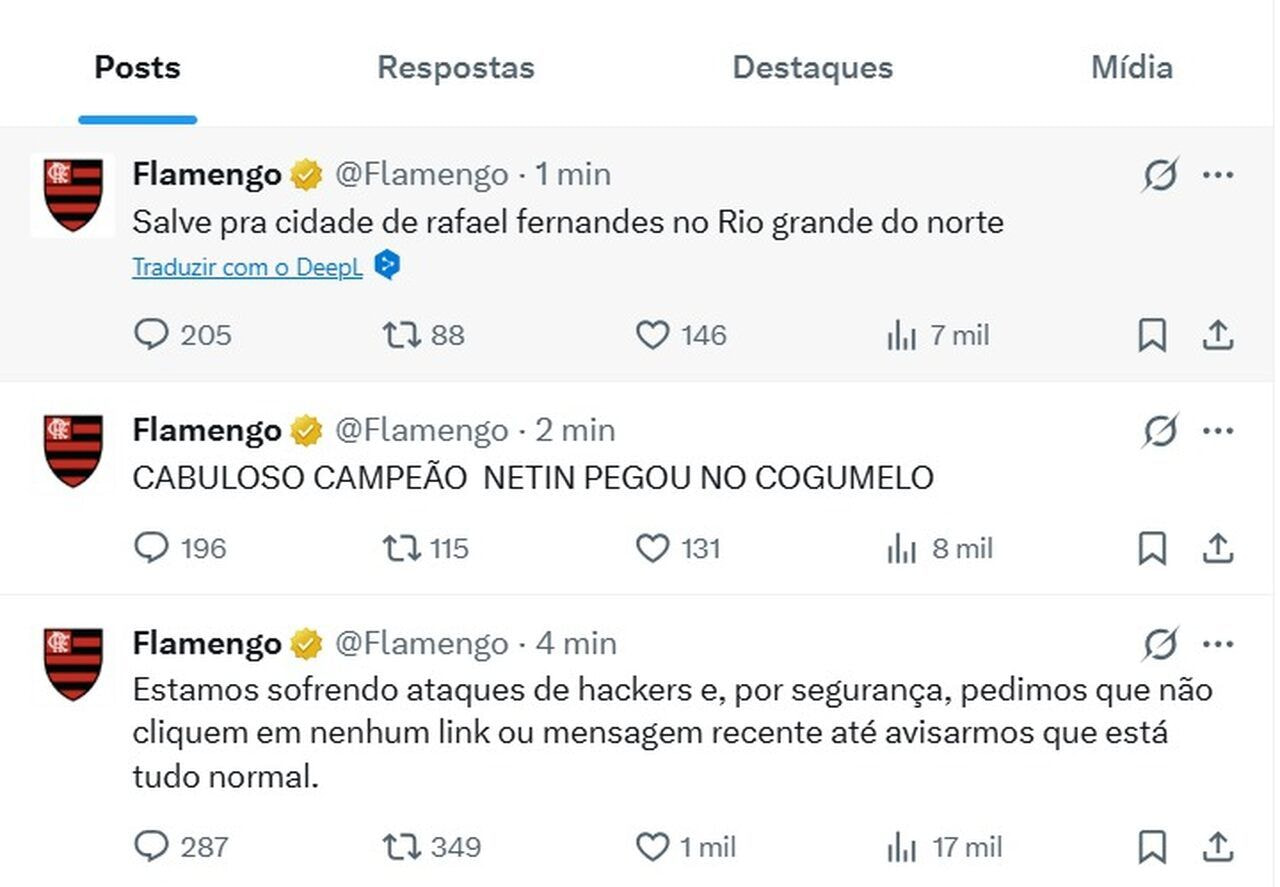Screen dimensions: 1280x887
Task: Click the DeepL translator icon
Action: (387, 264)
